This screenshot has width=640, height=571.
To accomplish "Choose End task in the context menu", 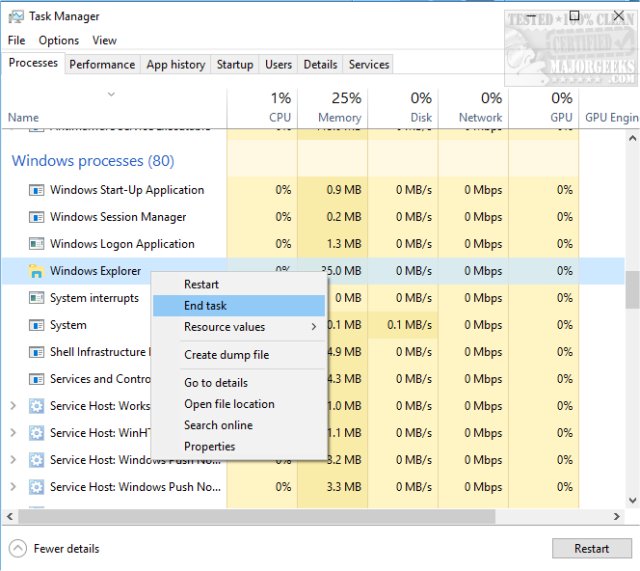I will (x=239, y=306).
